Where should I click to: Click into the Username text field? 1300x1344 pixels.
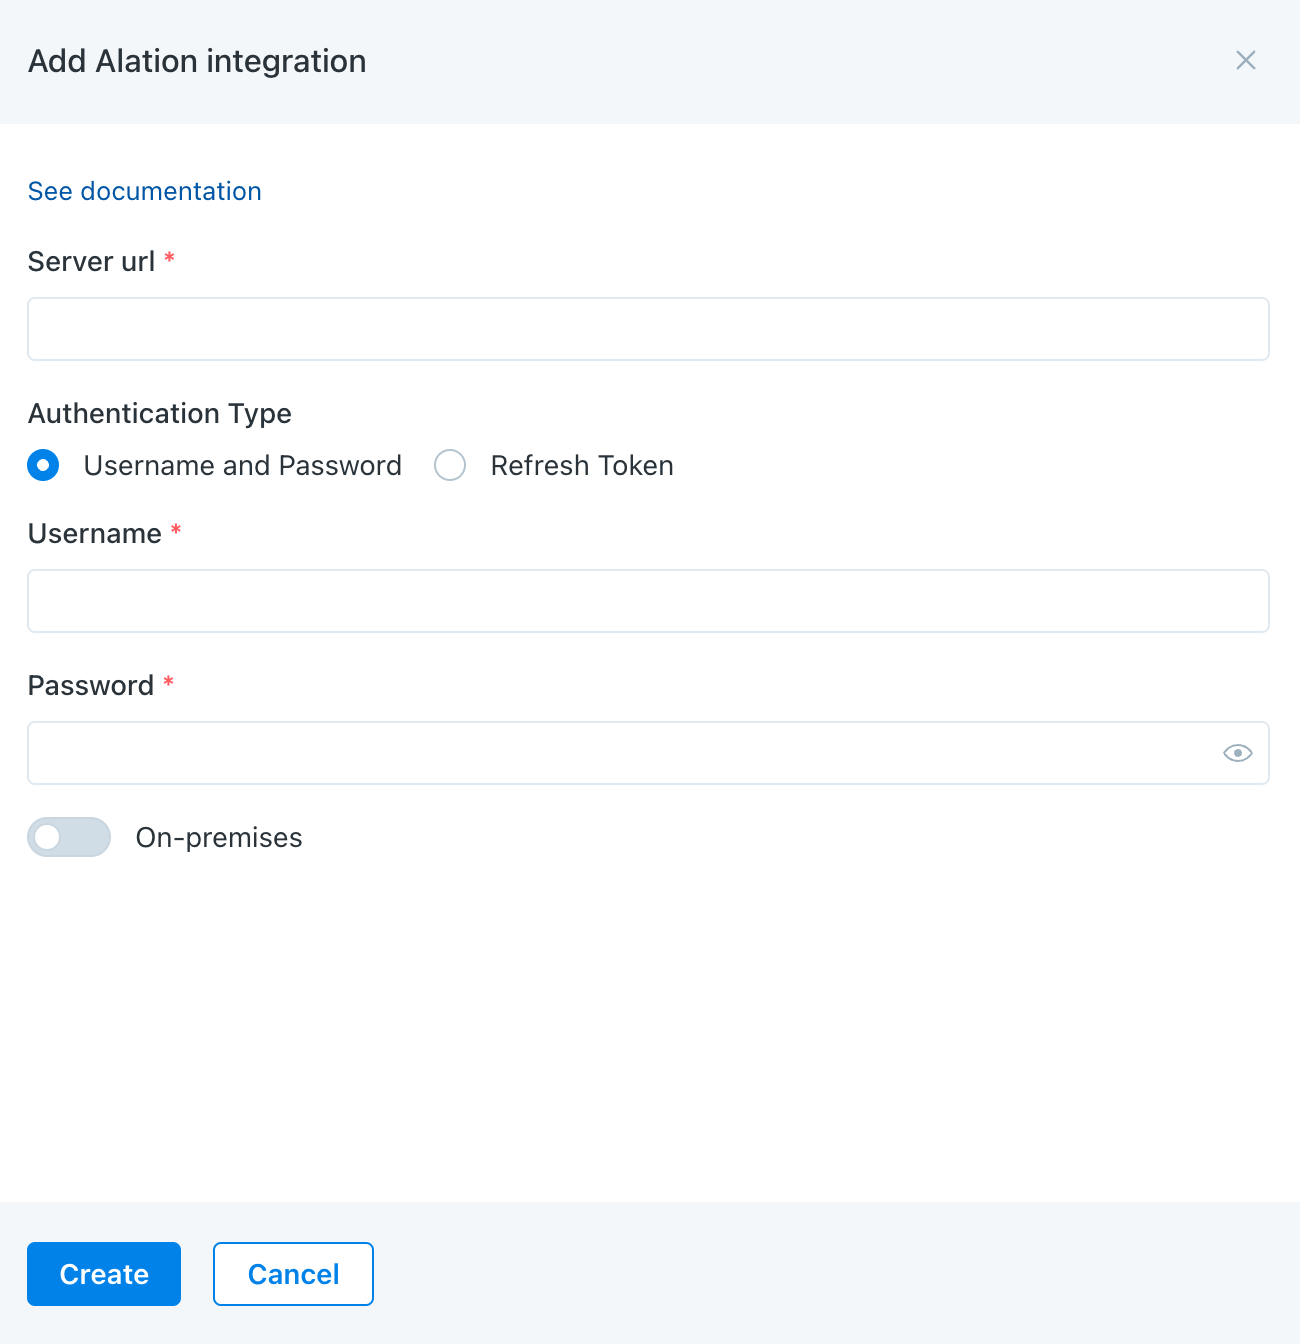click(x=648, y=601)
